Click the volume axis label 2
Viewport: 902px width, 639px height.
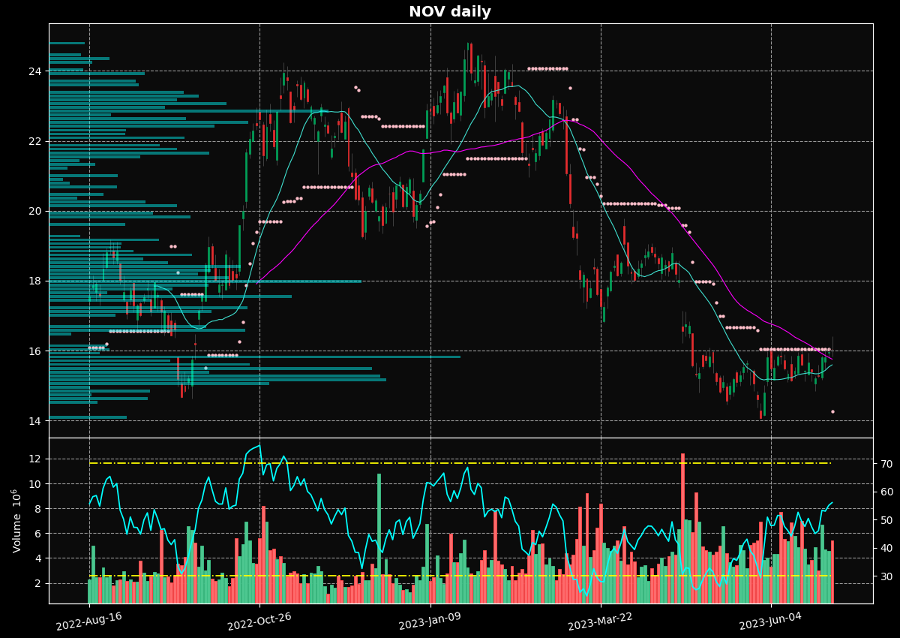(39, 583)
